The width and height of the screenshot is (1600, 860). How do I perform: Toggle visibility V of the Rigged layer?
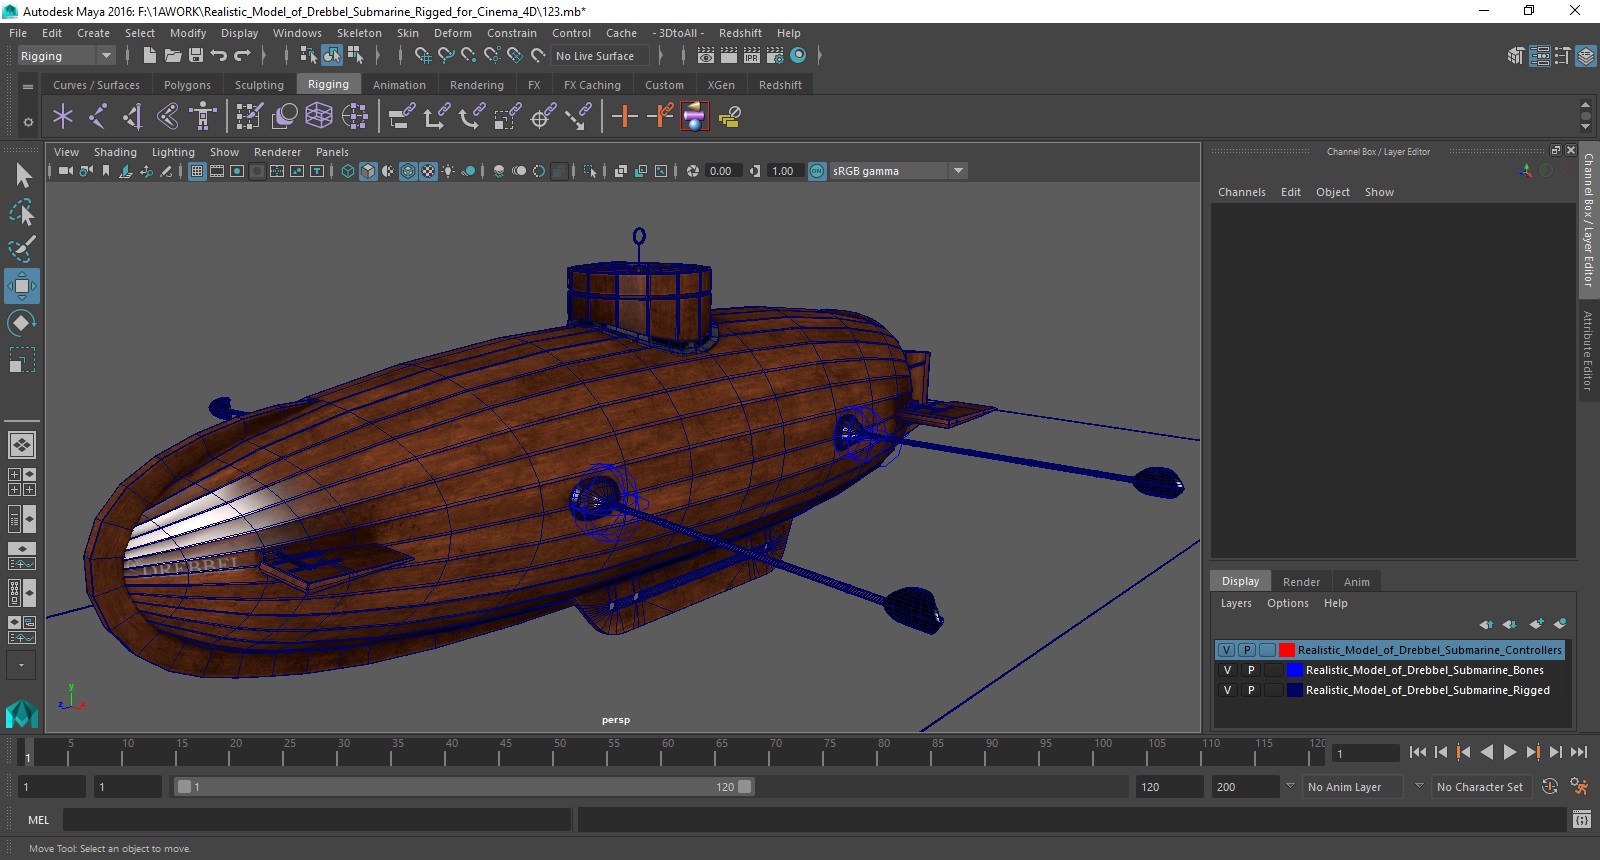click(1227, 690)
